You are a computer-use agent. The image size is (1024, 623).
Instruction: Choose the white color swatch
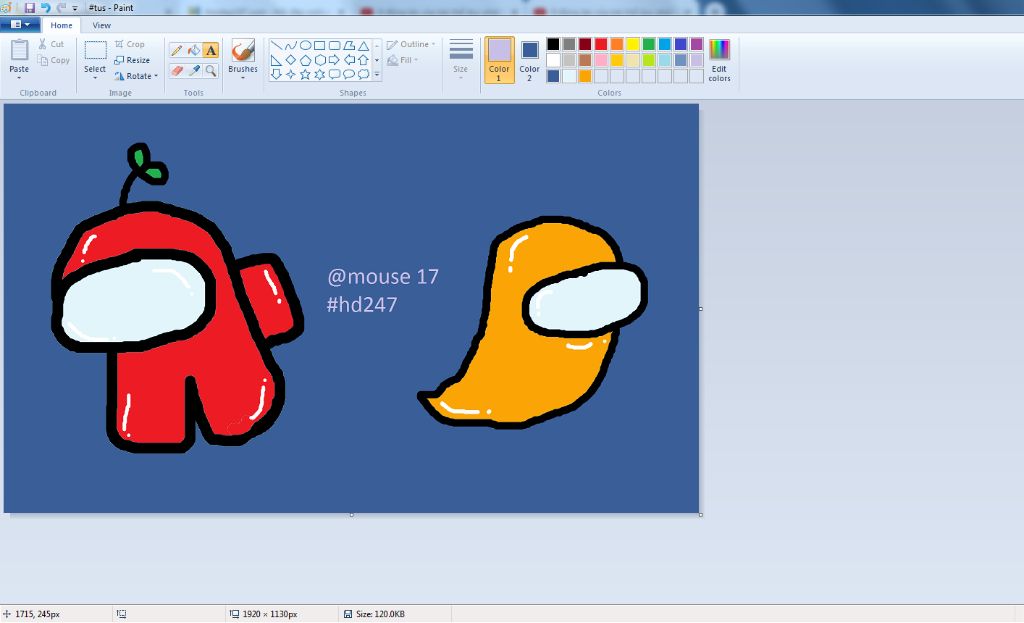(x=553, y=60)
